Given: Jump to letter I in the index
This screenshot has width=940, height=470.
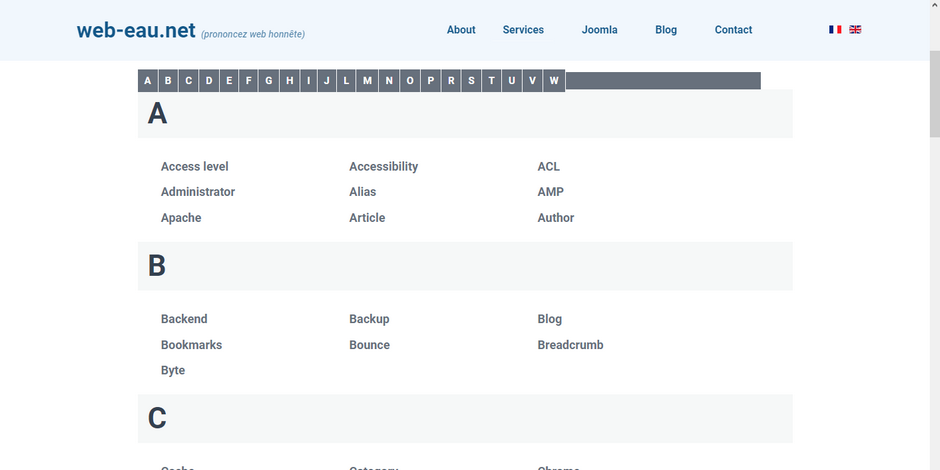Looking at the screenshot, I should pyautogui.click(x=308, y=81).
